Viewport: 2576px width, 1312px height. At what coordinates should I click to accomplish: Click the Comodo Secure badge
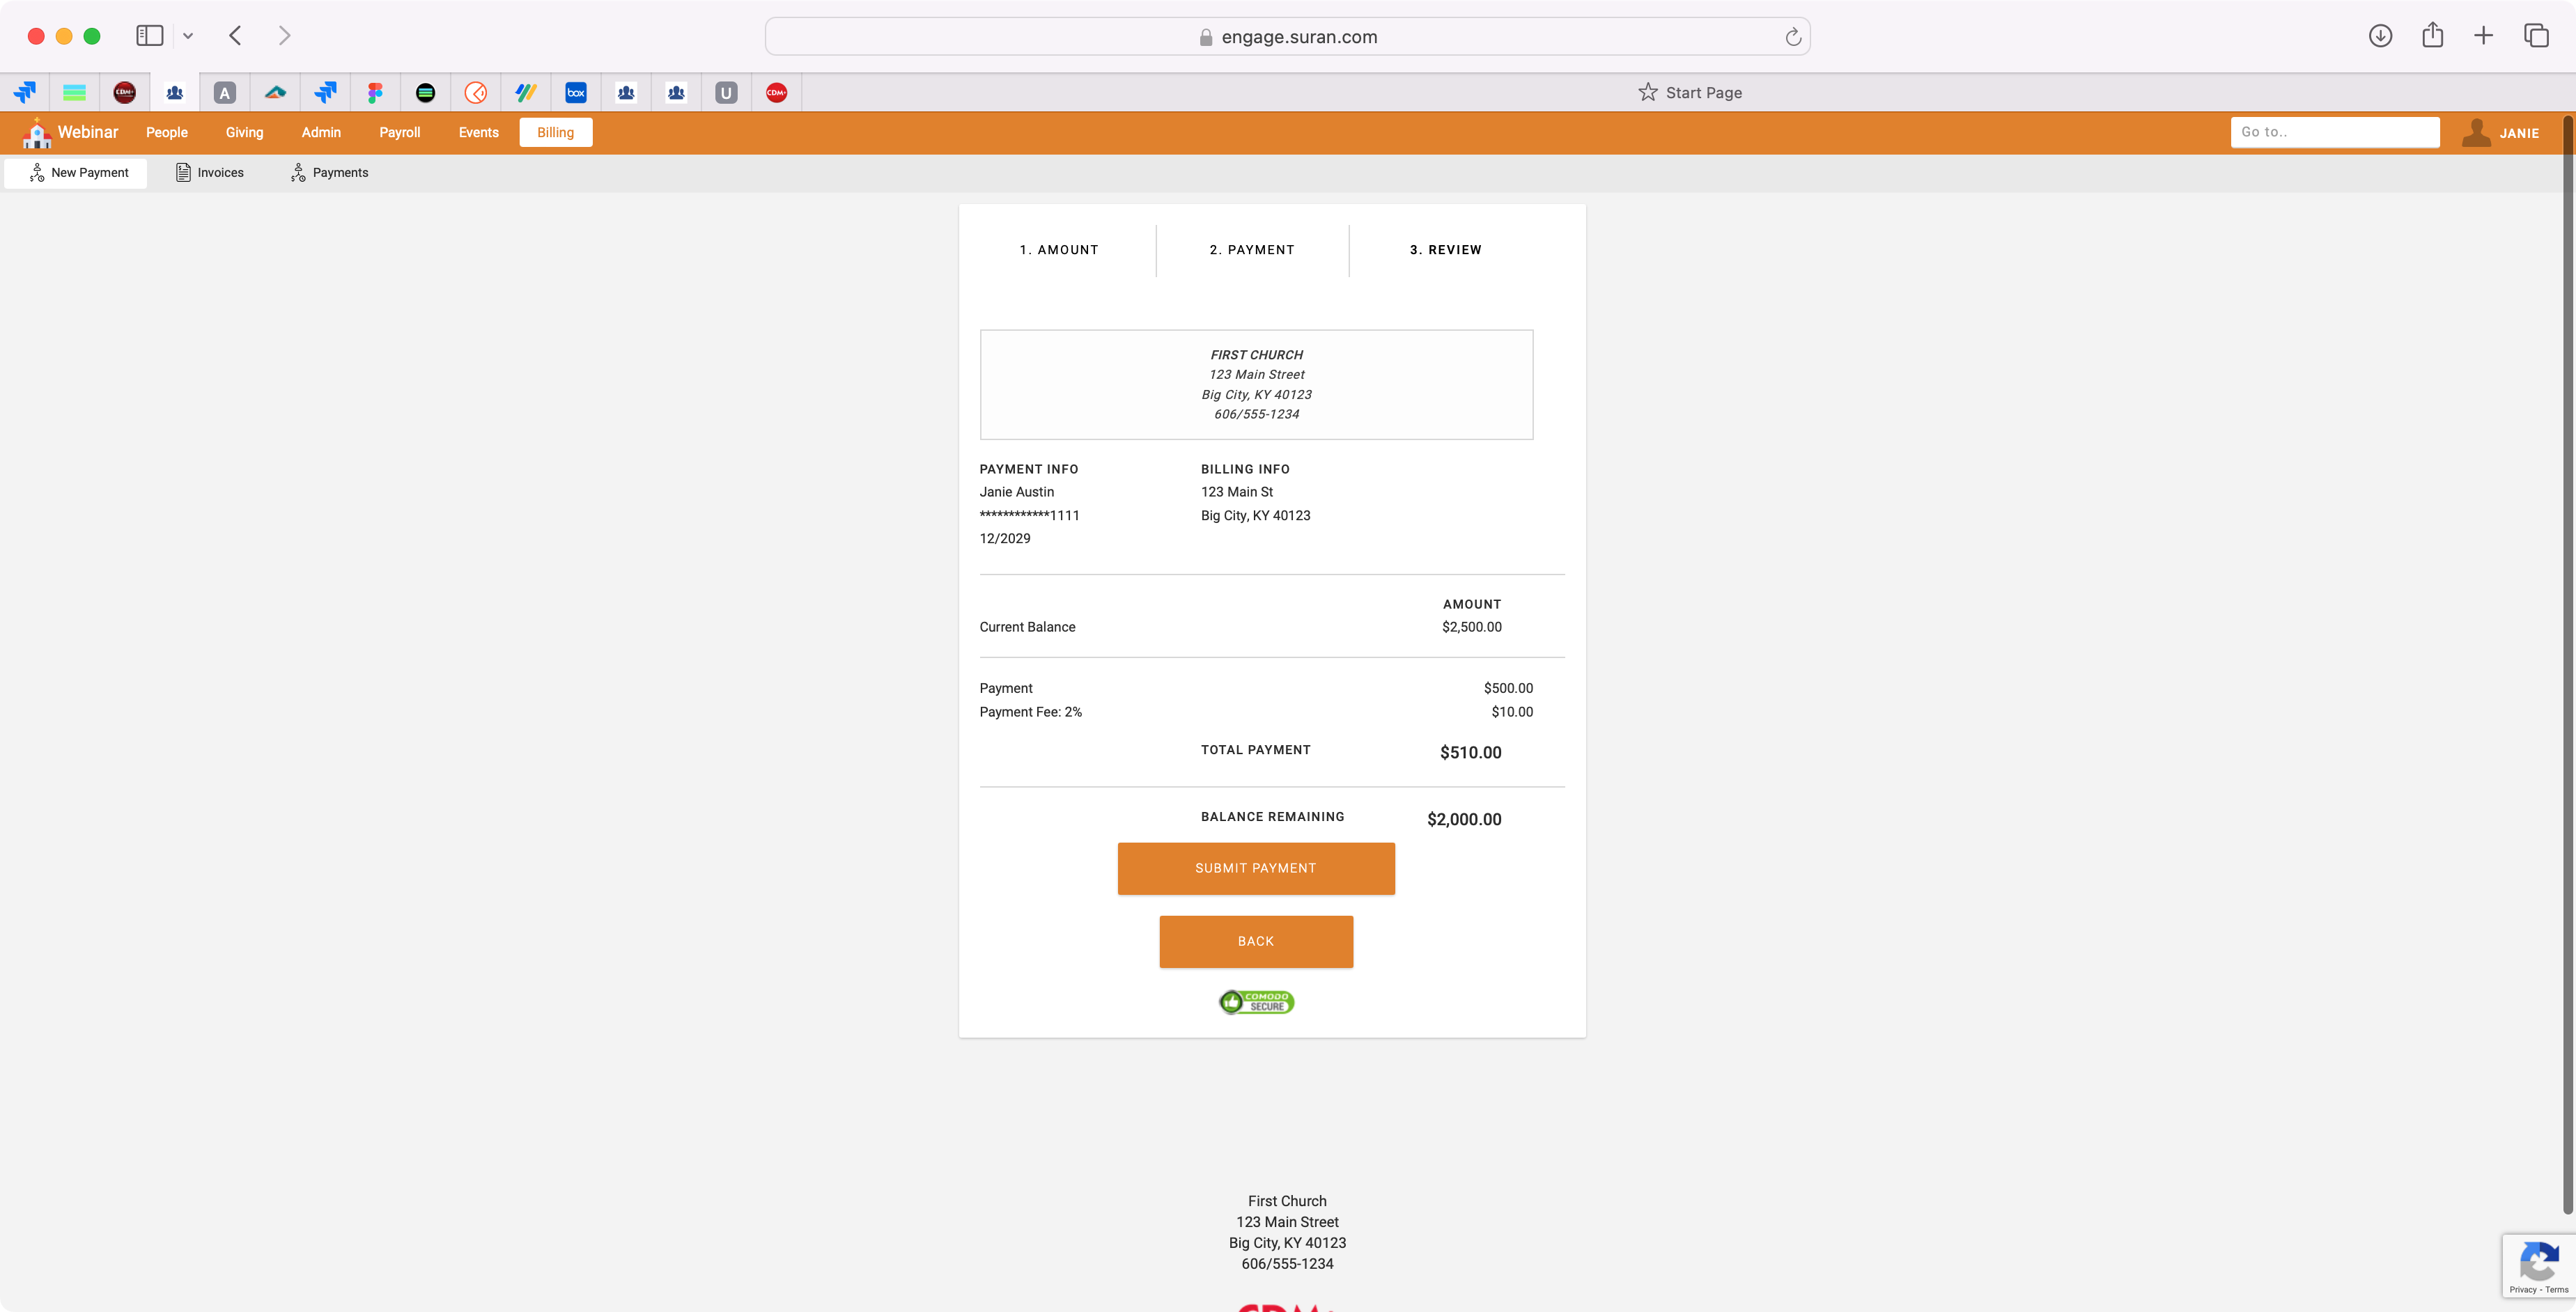1256,1002
